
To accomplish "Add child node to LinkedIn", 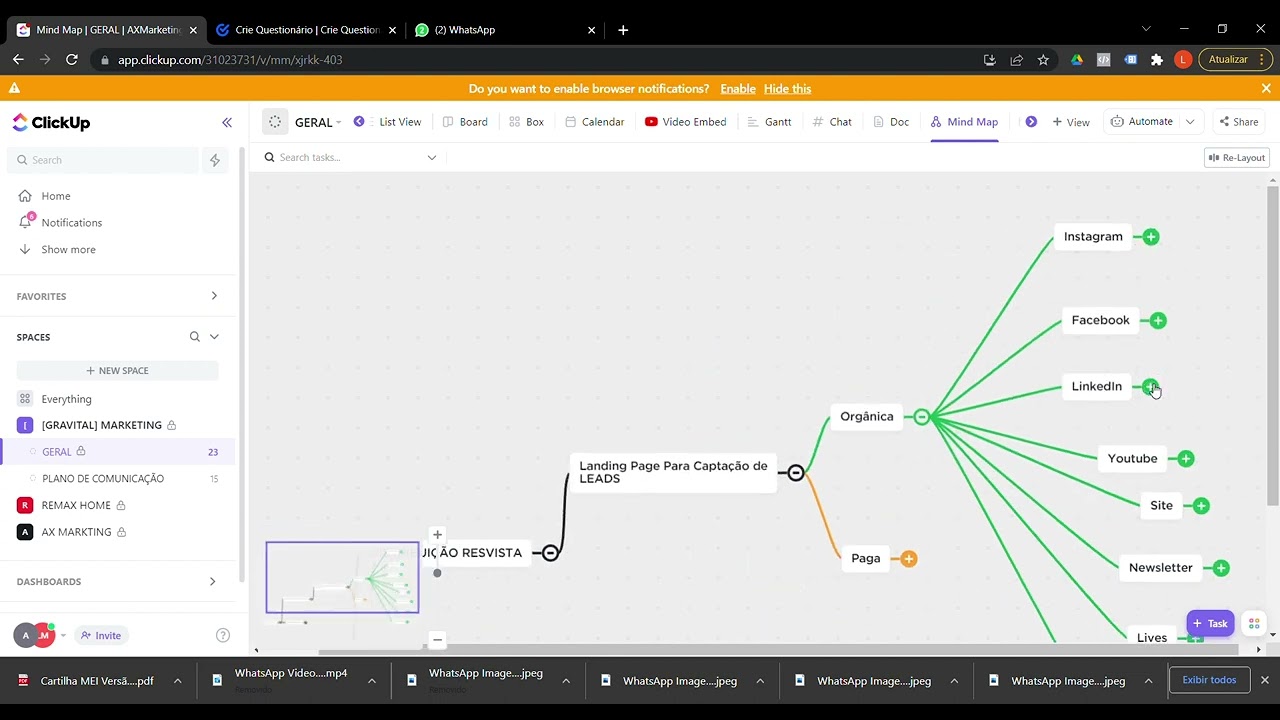I will pyautogui.click(x=1151, y=387).
